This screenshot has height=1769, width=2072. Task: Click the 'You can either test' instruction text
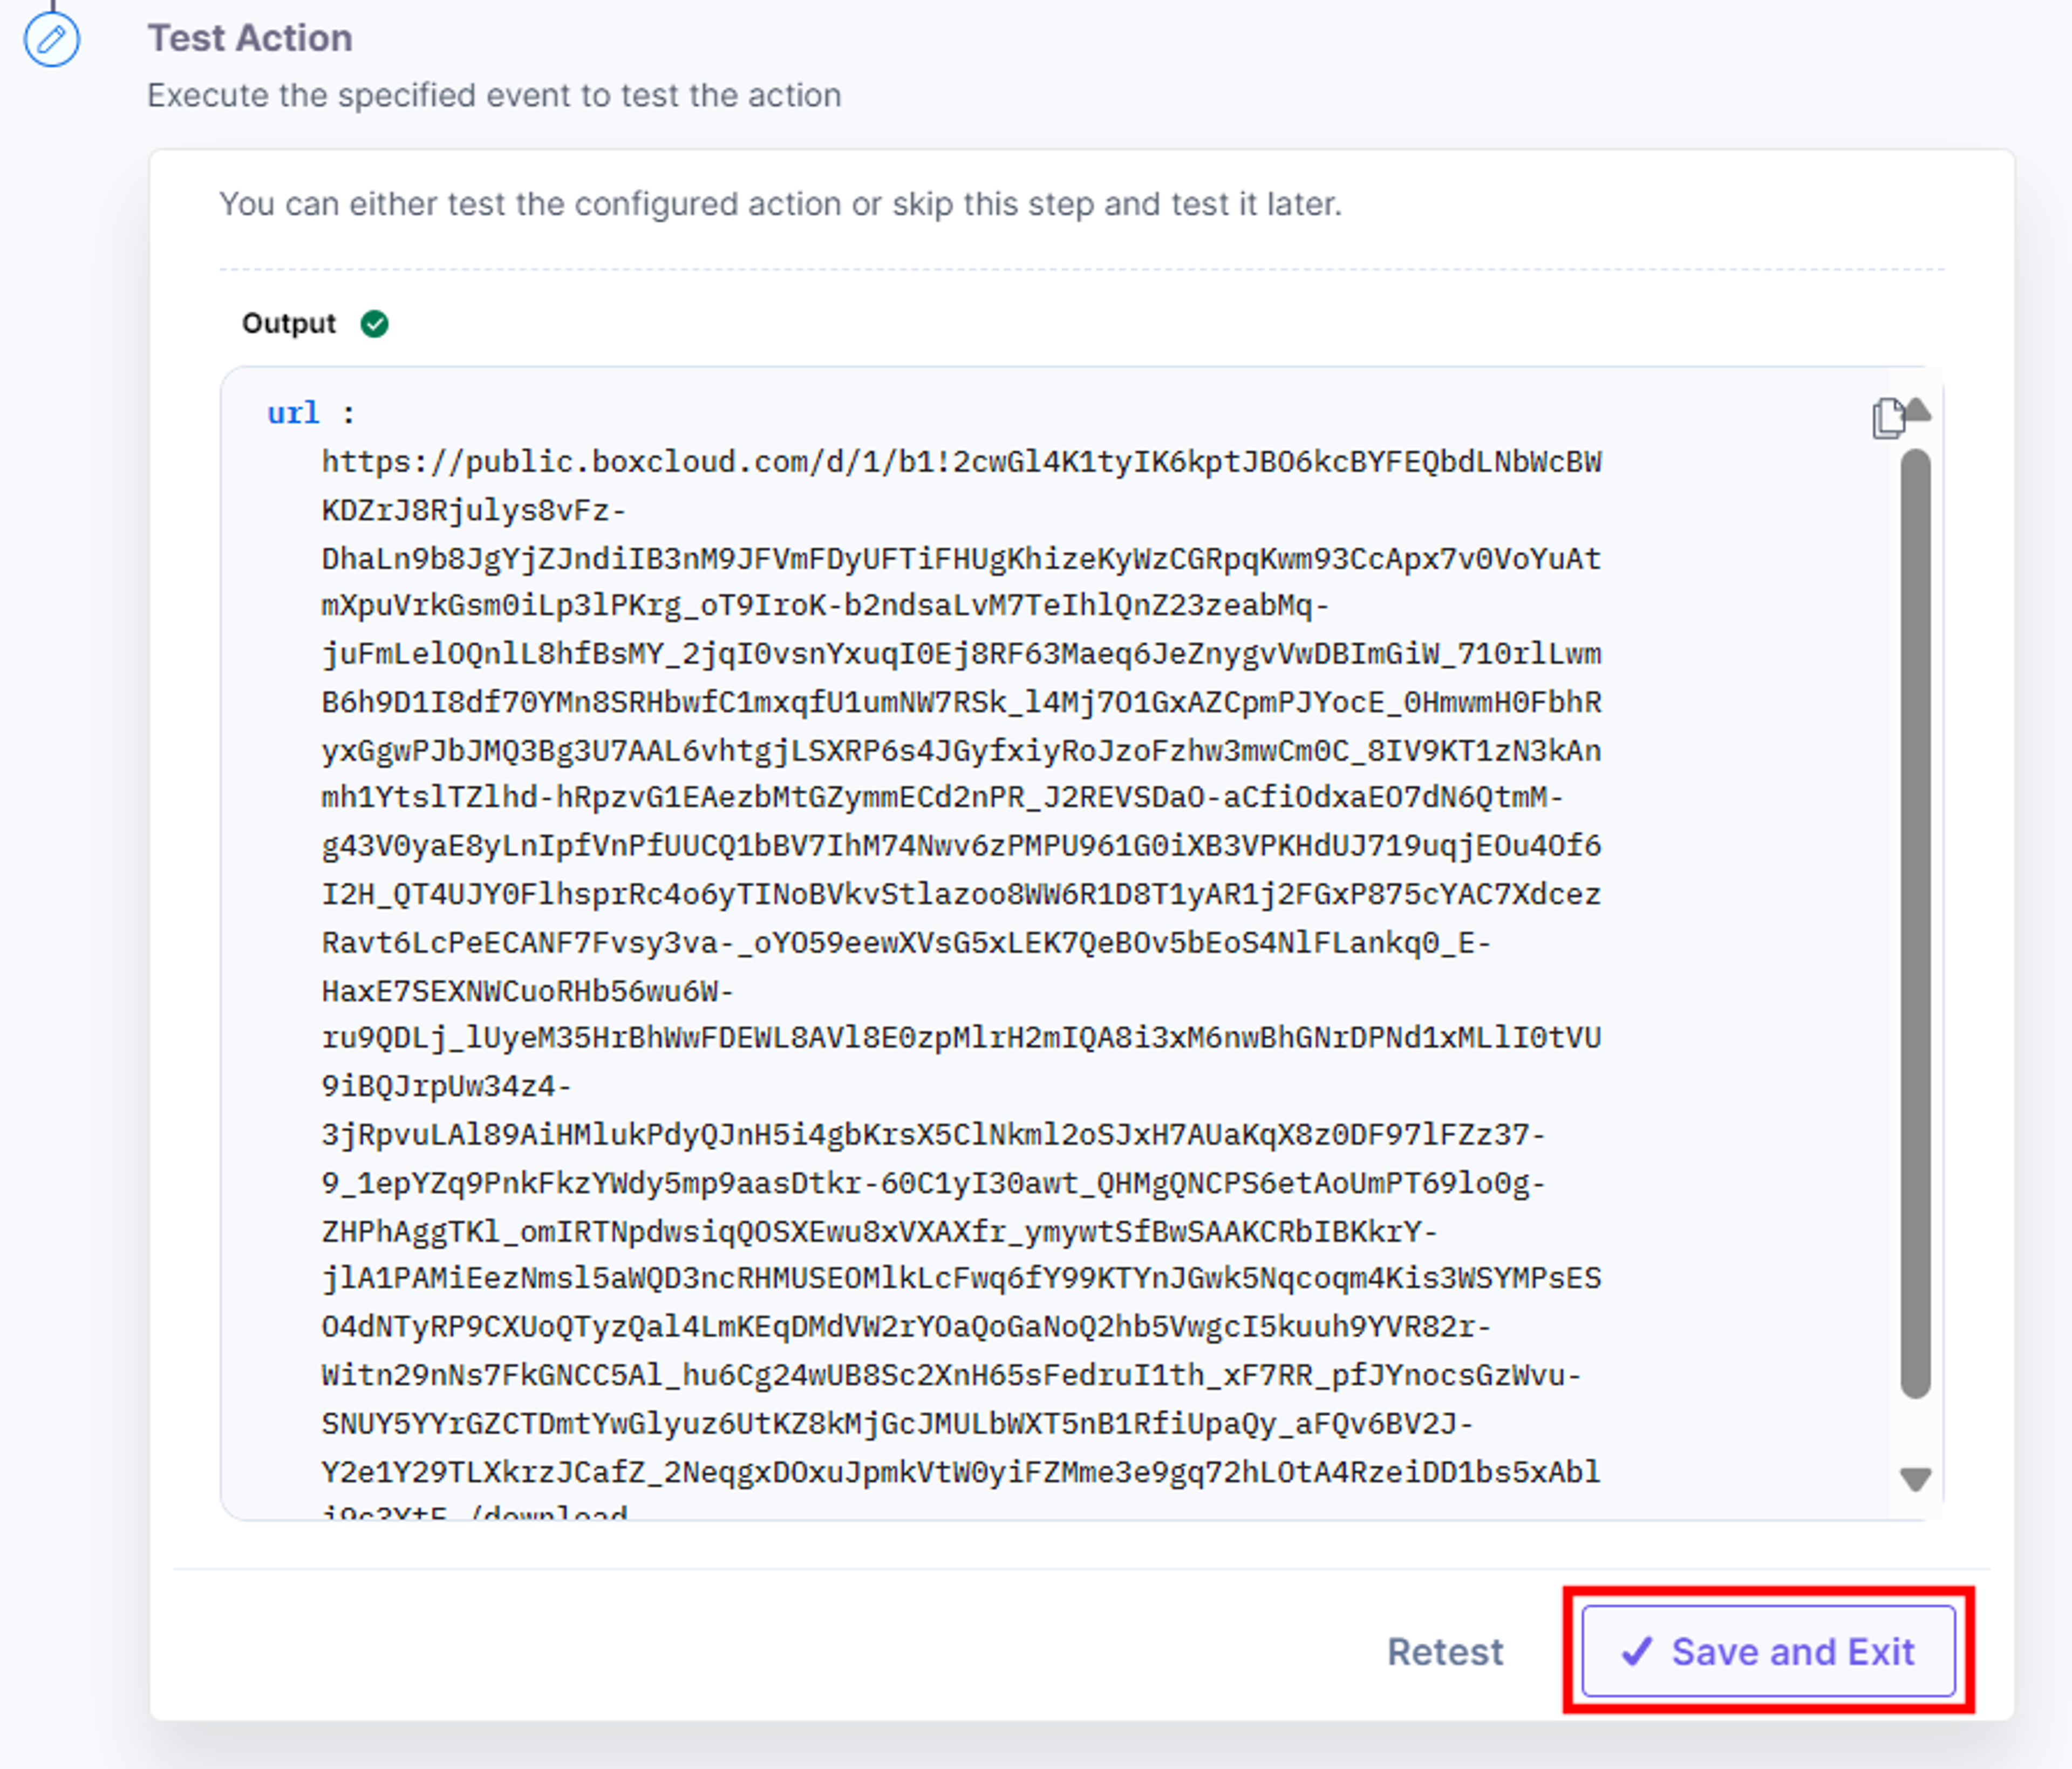780,204
